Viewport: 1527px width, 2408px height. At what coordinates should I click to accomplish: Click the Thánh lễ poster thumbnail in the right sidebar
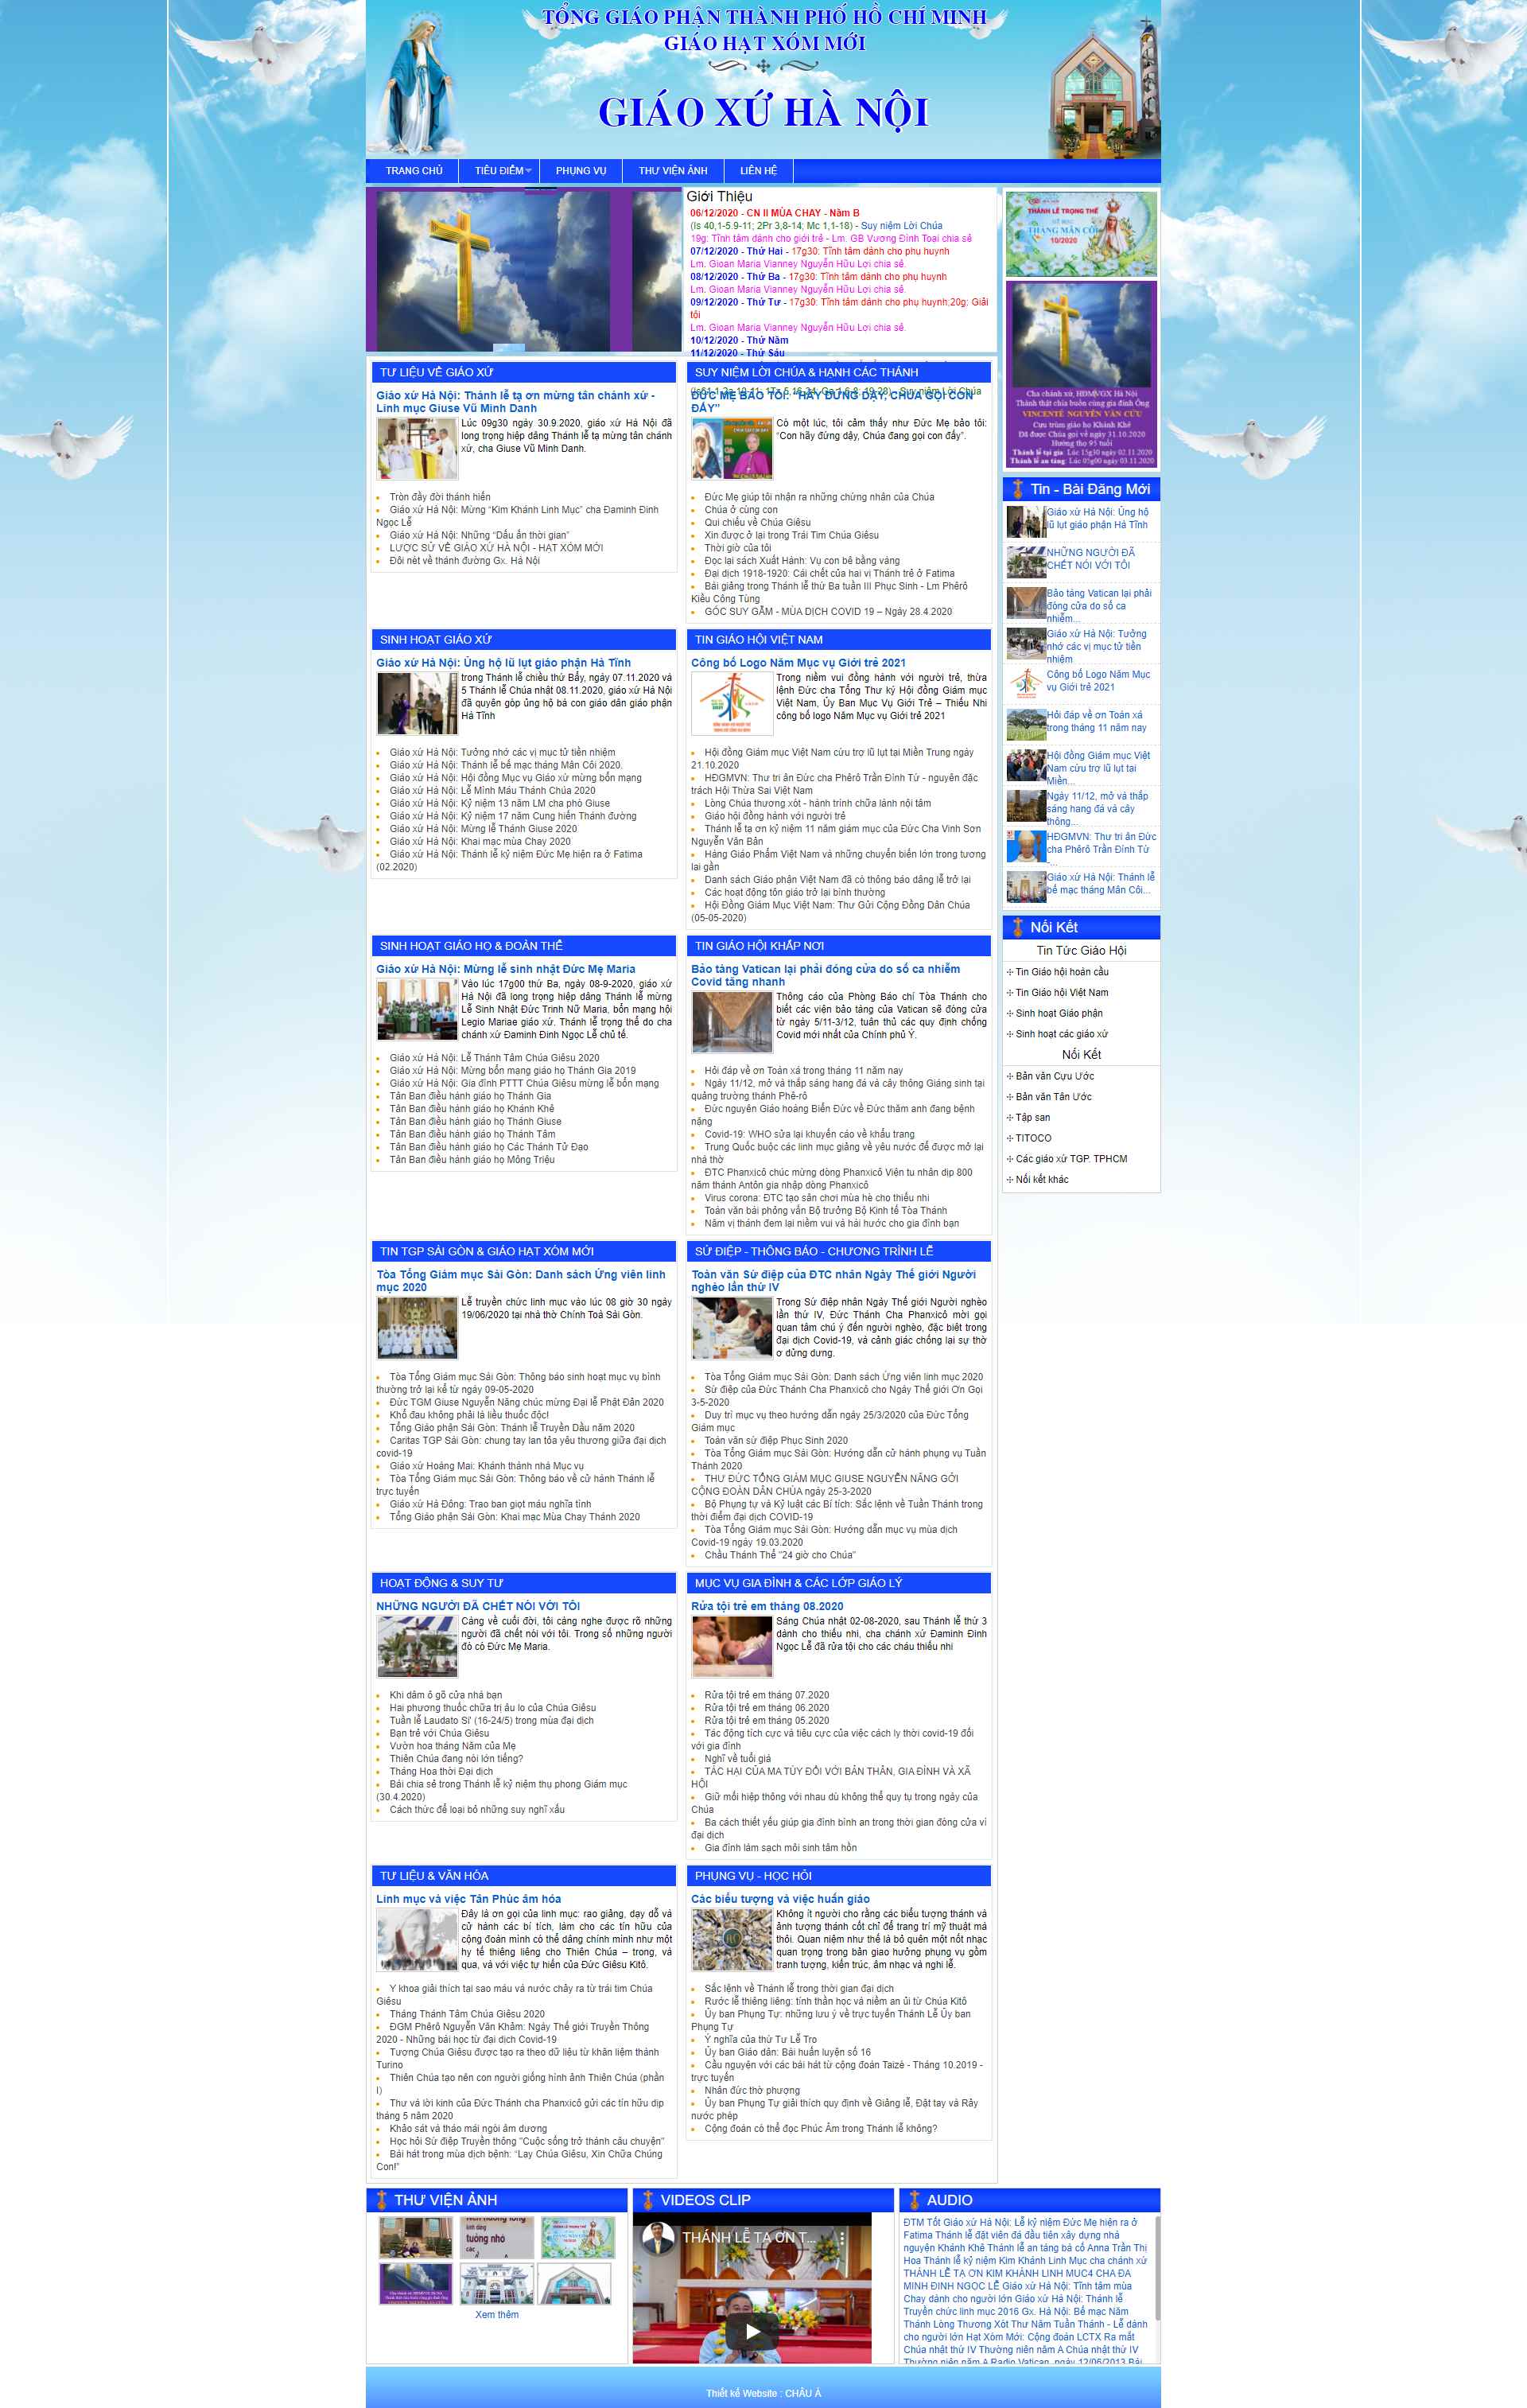tap(1083, 235)
